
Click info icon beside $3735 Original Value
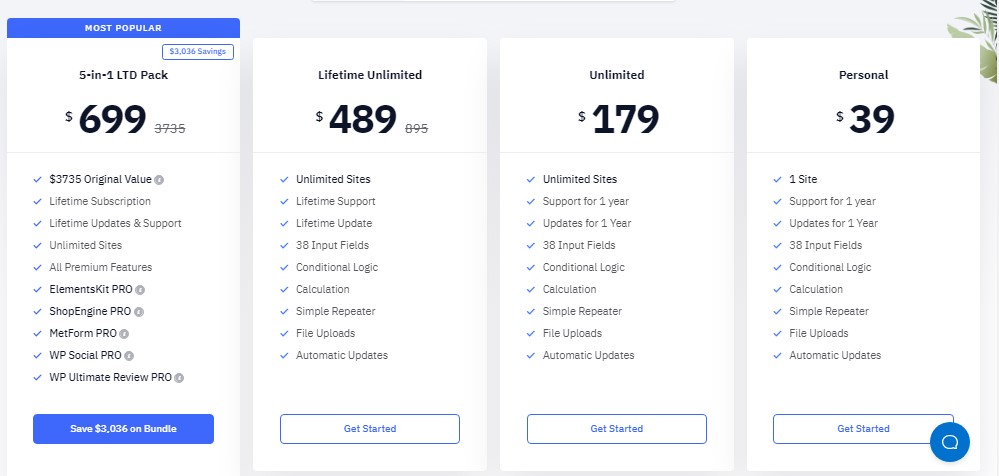[160, 180]
